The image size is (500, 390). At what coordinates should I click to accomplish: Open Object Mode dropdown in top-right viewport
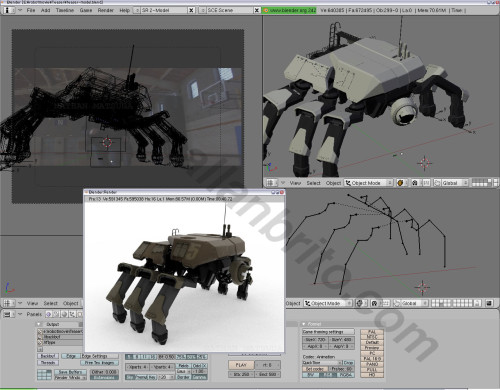[x=369, y=183]
